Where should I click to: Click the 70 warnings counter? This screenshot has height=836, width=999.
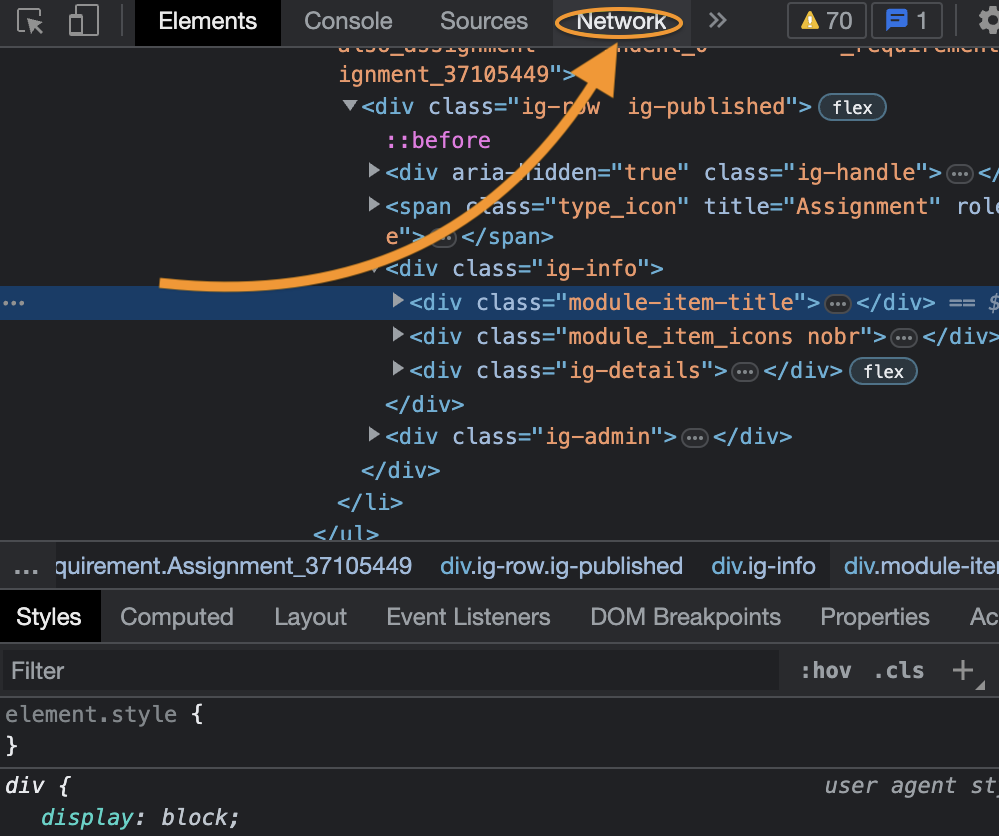[826, 21]
